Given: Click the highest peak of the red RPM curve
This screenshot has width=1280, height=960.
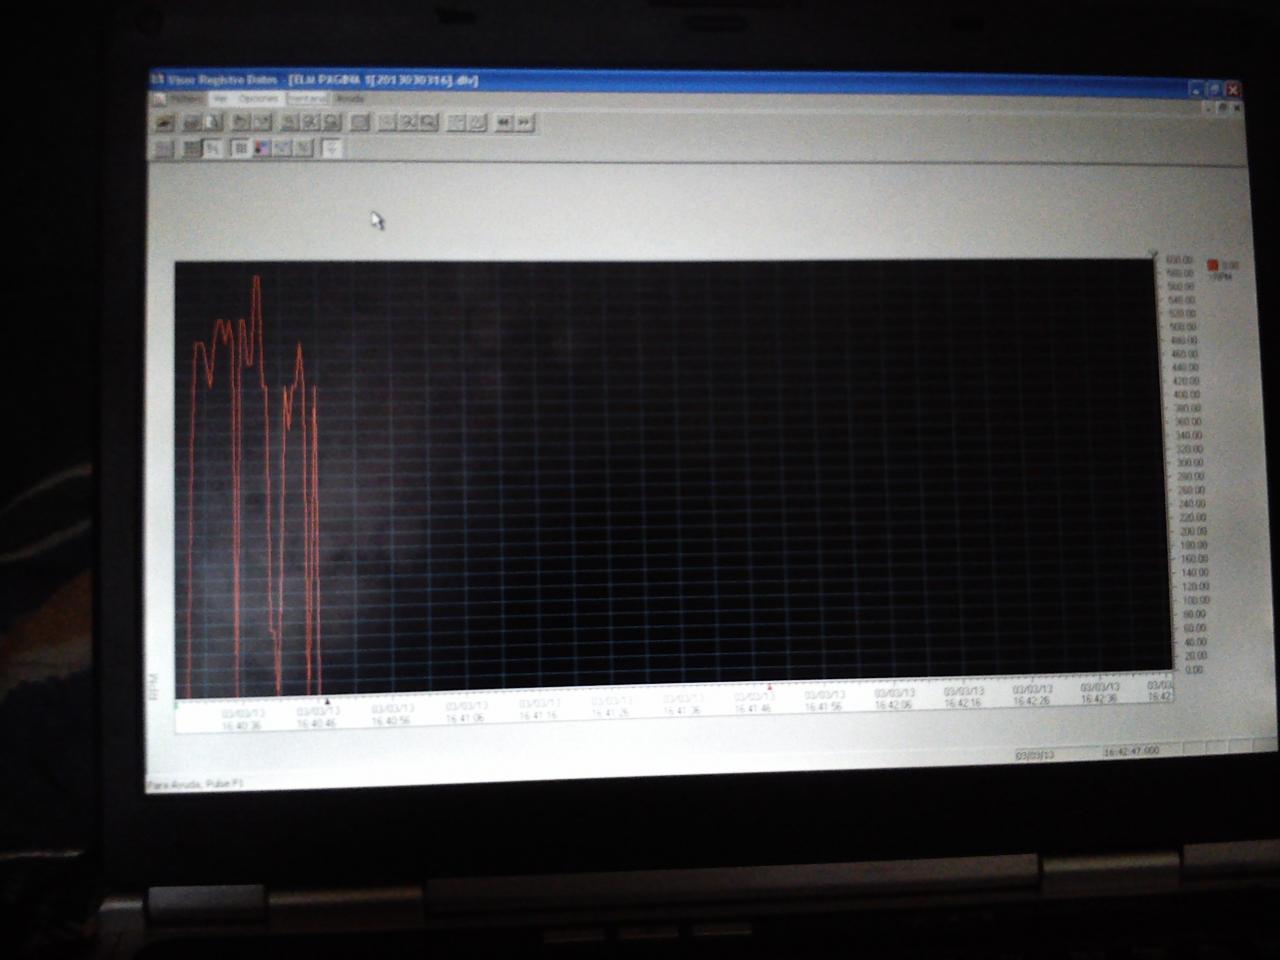Looking at the screenshot, I should (x=257, y=277).
